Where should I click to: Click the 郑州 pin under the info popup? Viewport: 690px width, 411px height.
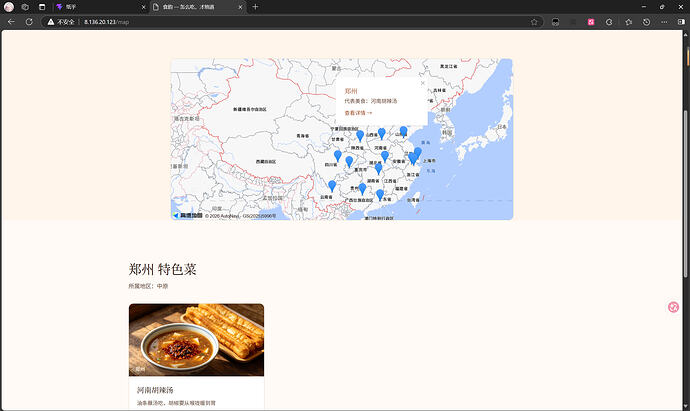coord(382,133)
